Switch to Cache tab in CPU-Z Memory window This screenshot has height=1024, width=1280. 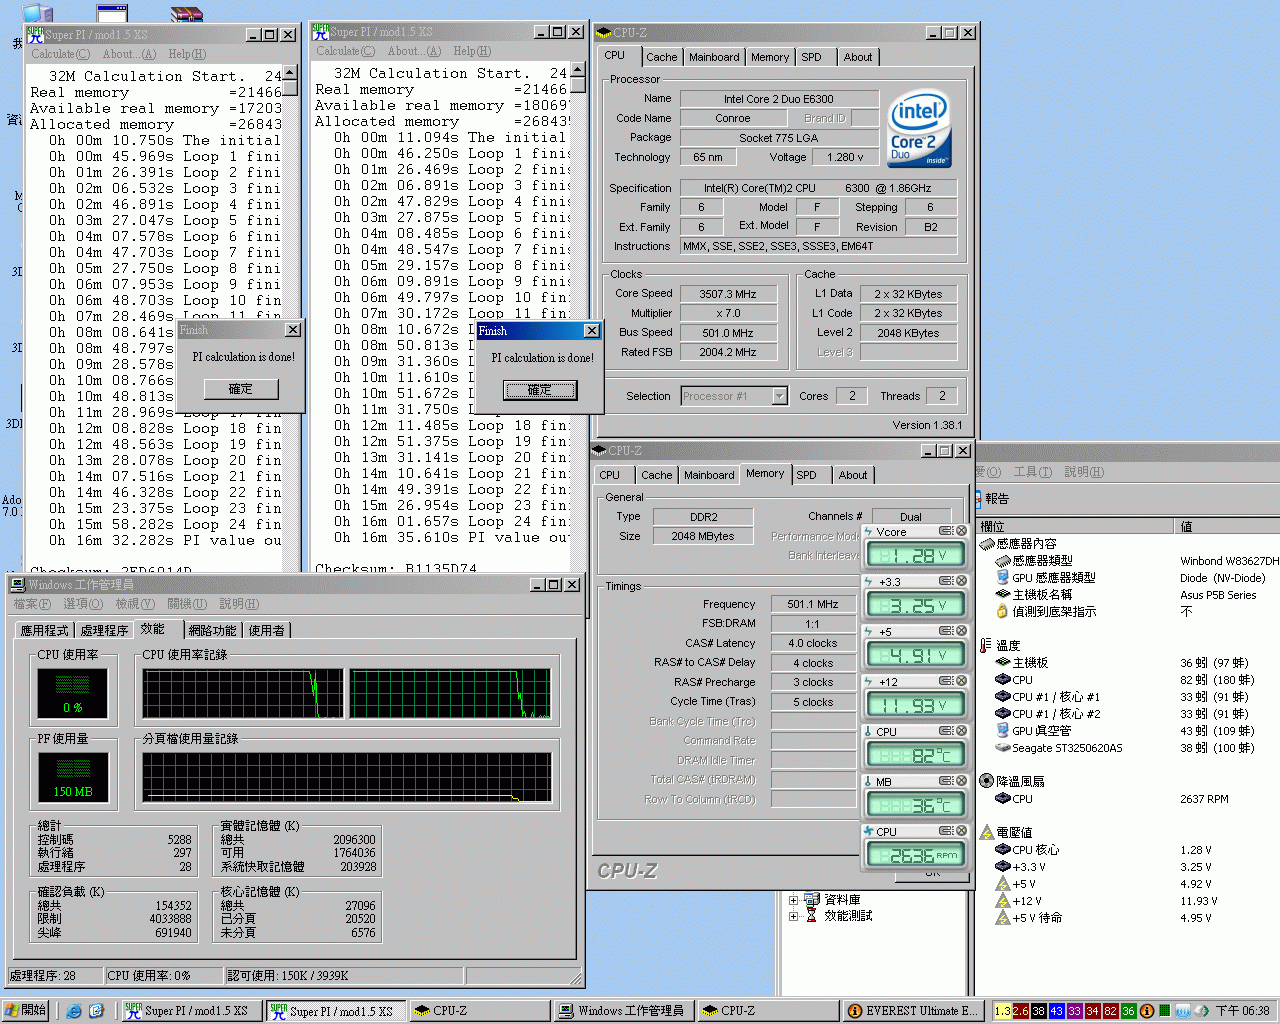coord(656,475)
